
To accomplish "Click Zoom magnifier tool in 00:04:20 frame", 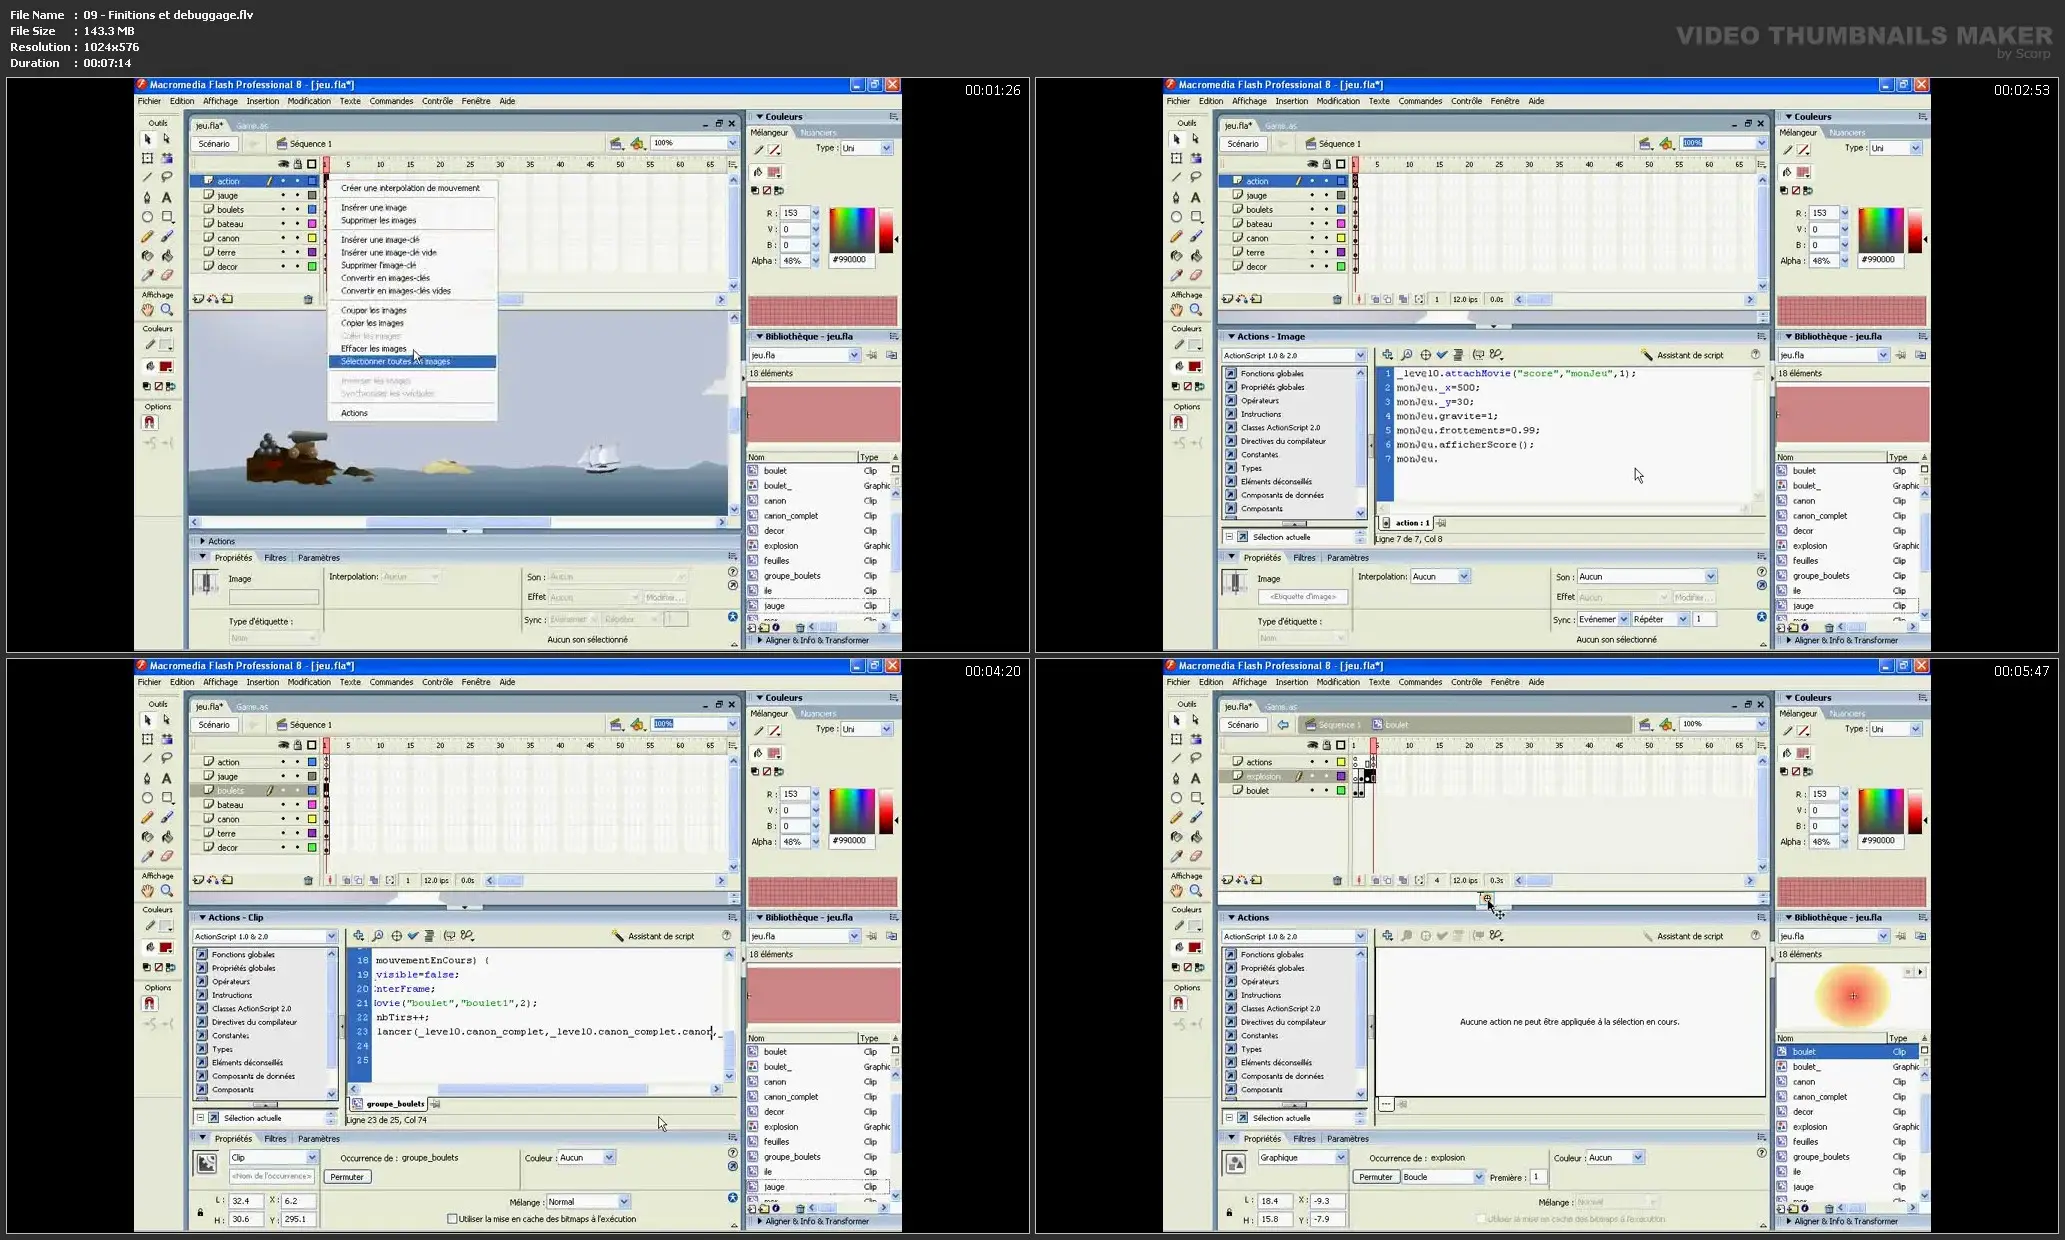I will tap(167, 891).
